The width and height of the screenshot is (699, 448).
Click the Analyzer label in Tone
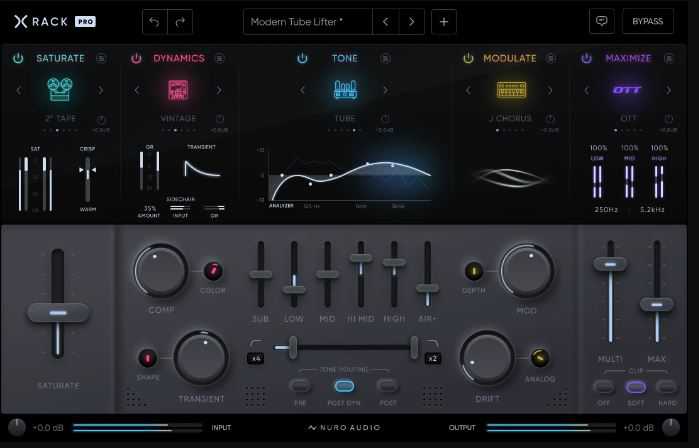coord(281,206)
